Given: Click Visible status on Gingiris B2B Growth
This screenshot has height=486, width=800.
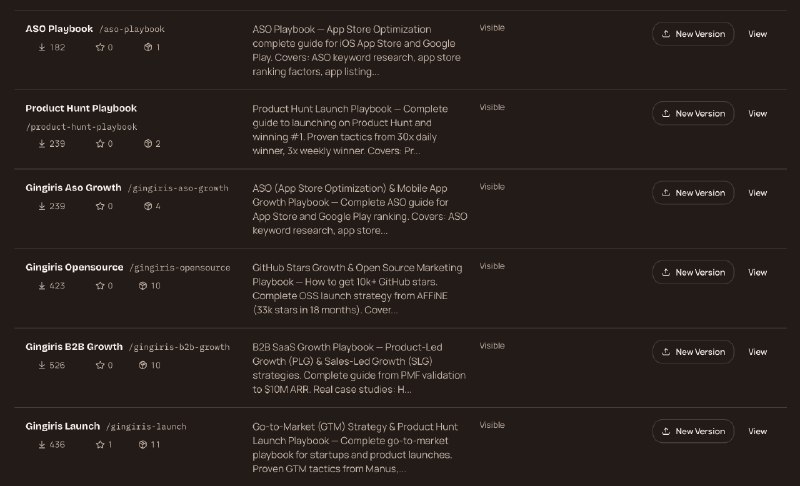Looking at the screenshot, I should pos(492,346).
